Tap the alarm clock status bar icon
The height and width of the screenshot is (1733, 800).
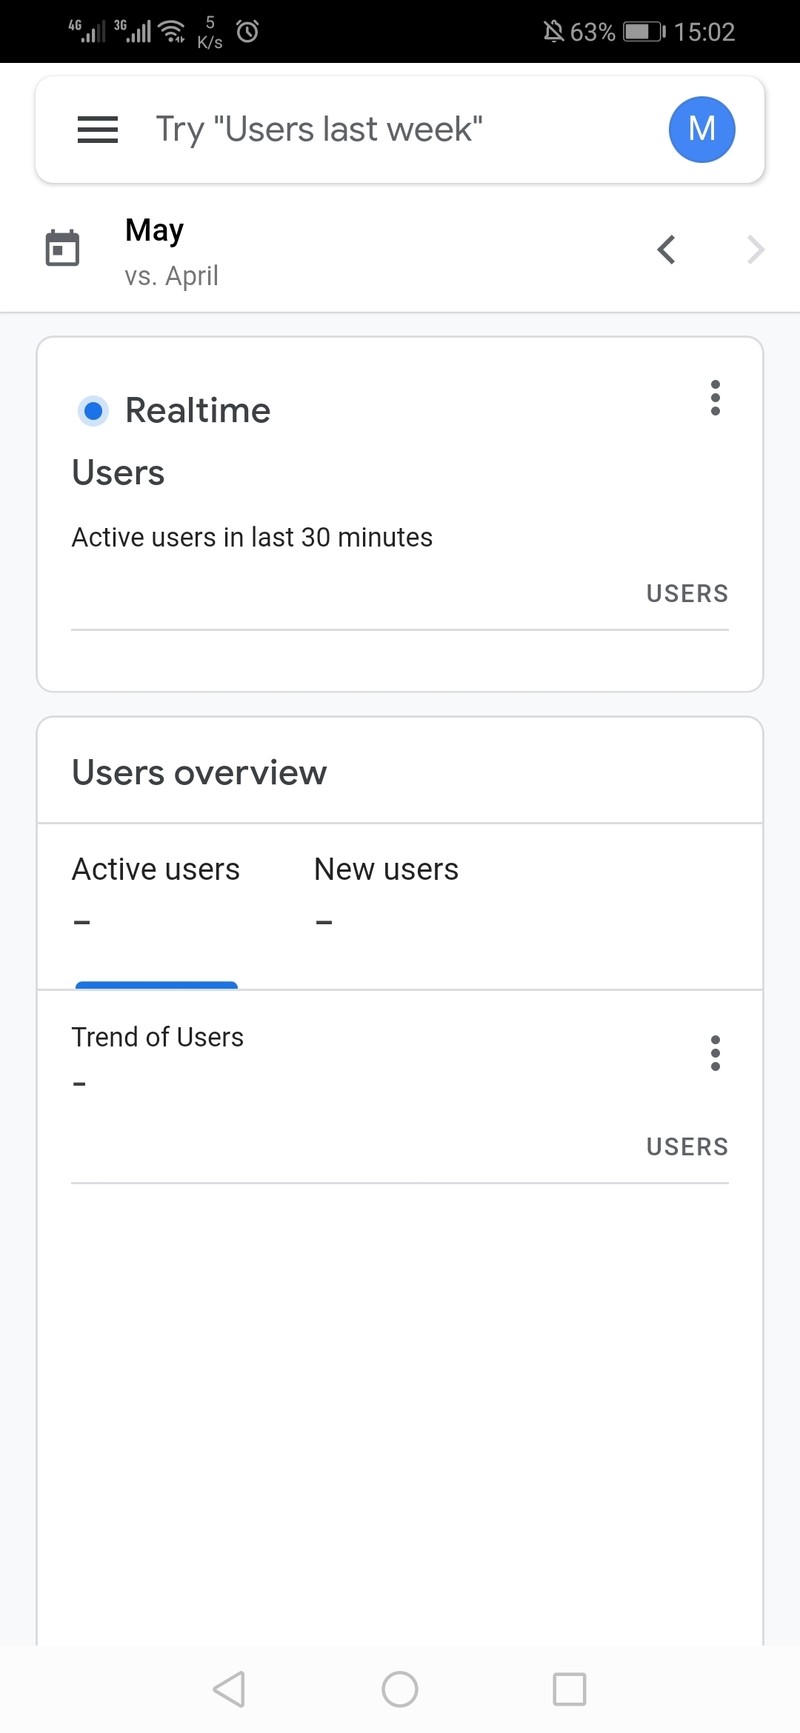248,32
